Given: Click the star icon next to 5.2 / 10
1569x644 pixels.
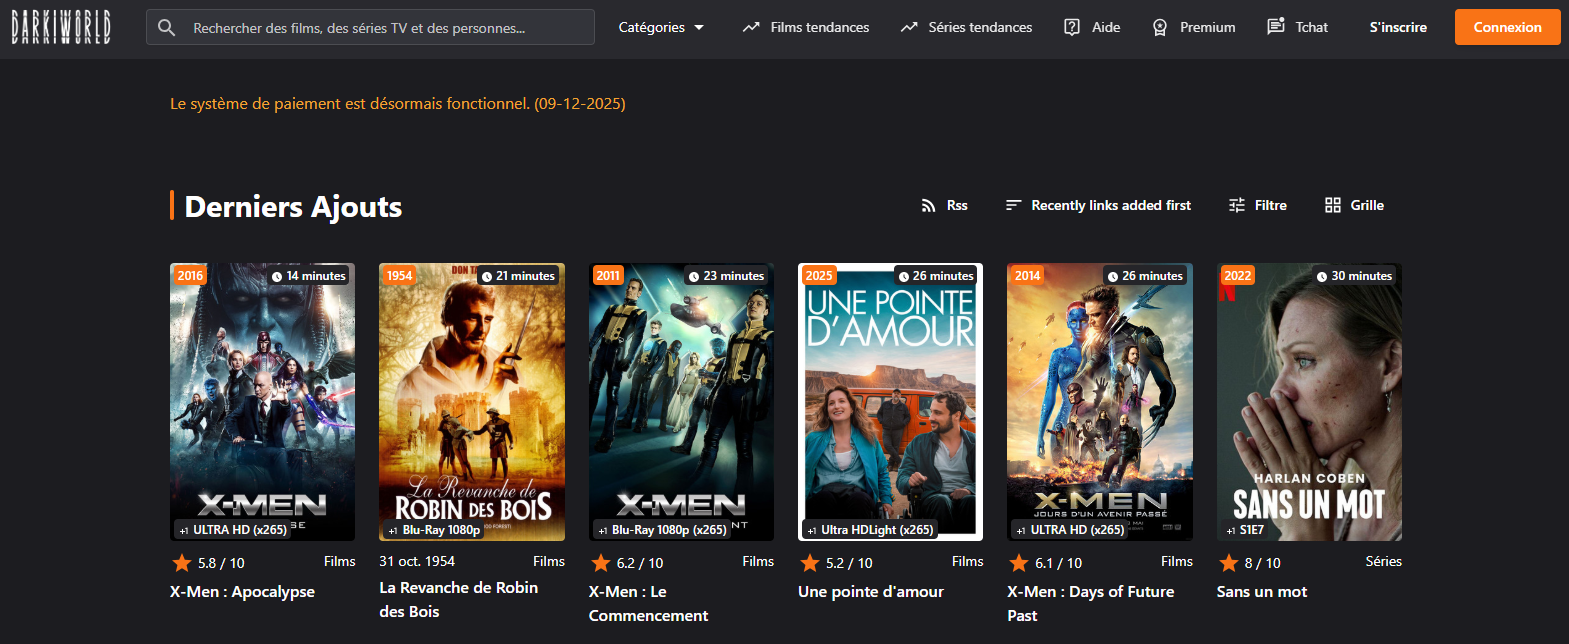Looking at the screenshot, I should [x=810, y=563].
